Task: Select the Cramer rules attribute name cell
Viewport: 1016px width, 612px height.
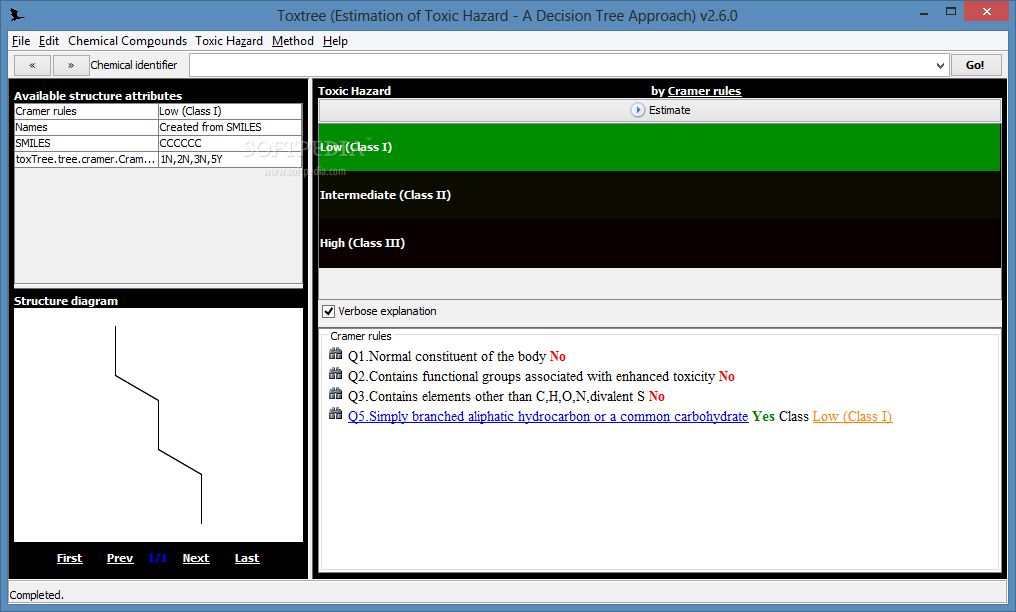Action: pyautogui.click(x=86, y=111)
